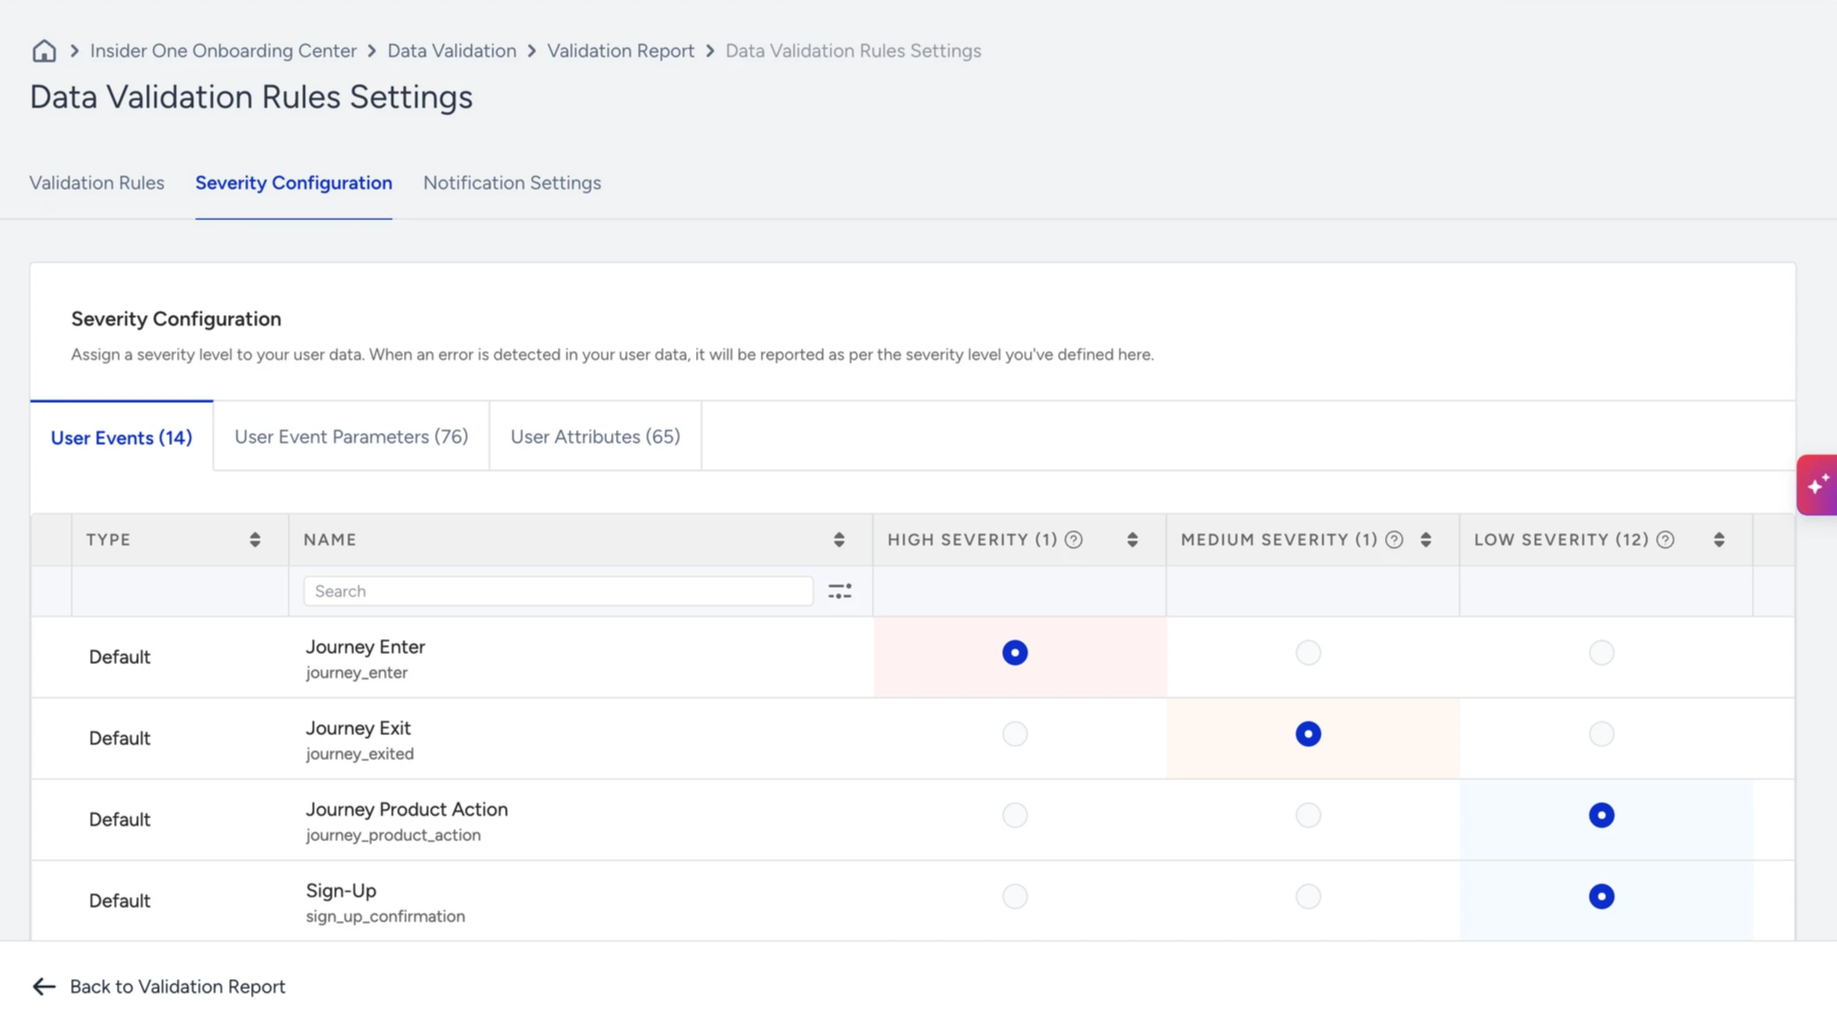Click the journey_enter event key text

357,673
